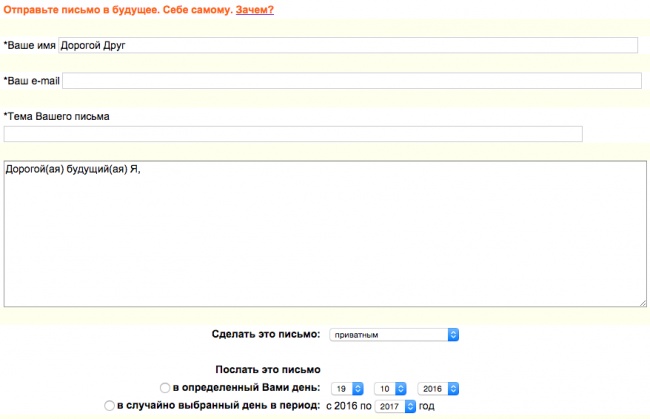
Task: Click the "в определенный Вами день" label text
Action: coord(246,388)
